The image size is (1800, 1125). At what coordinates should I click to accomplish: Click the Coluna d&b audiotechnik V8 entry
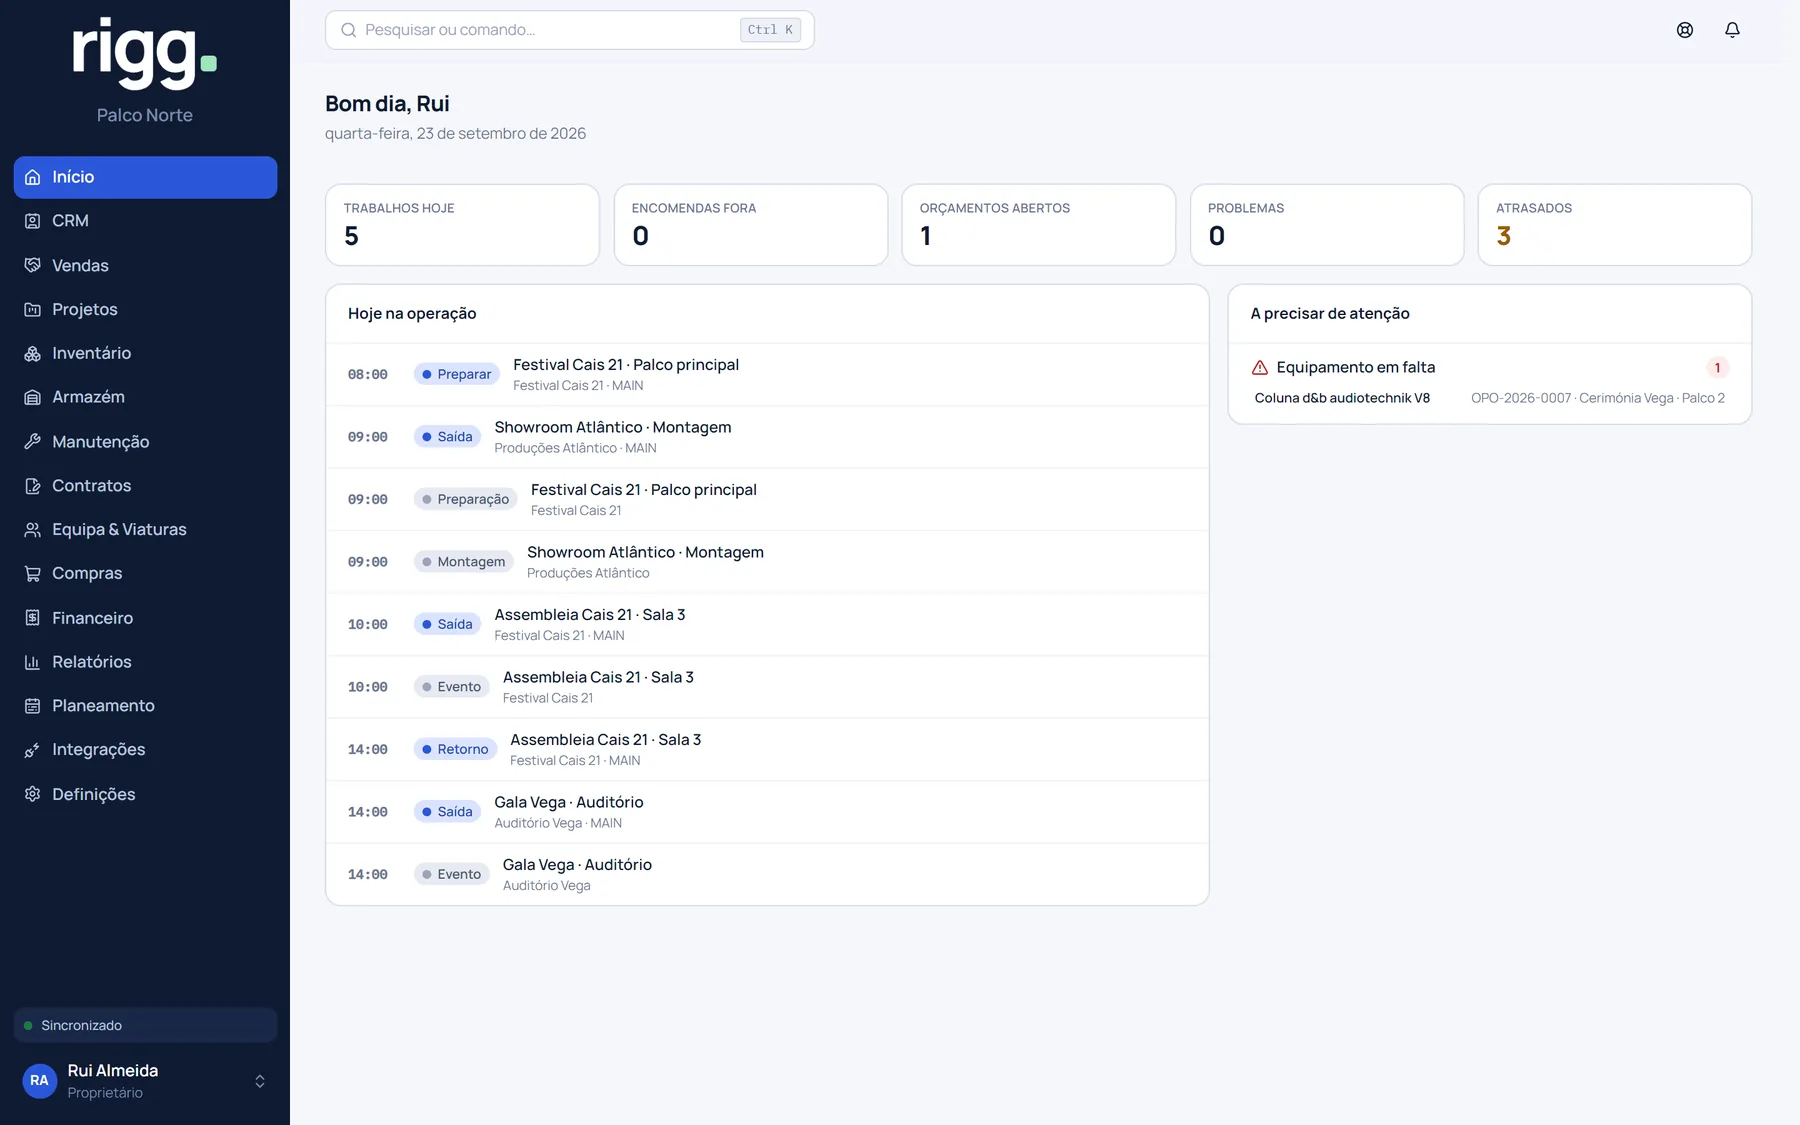[1342, 398]
